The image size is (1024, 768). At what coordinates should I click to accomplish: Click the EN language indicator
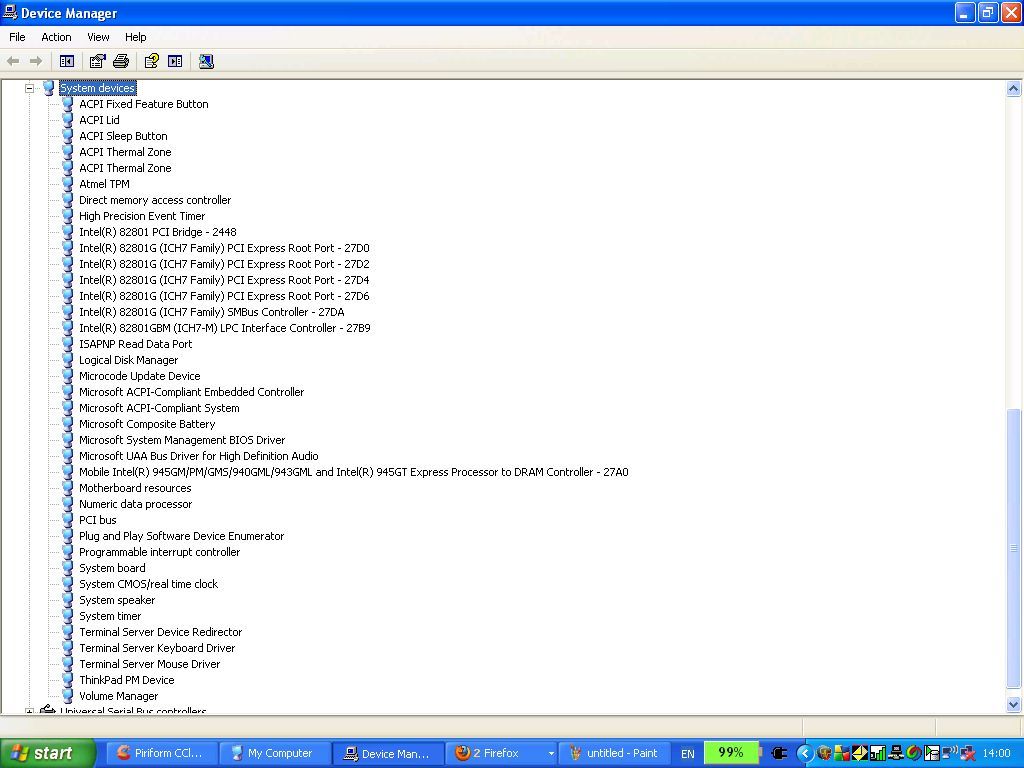688,754
